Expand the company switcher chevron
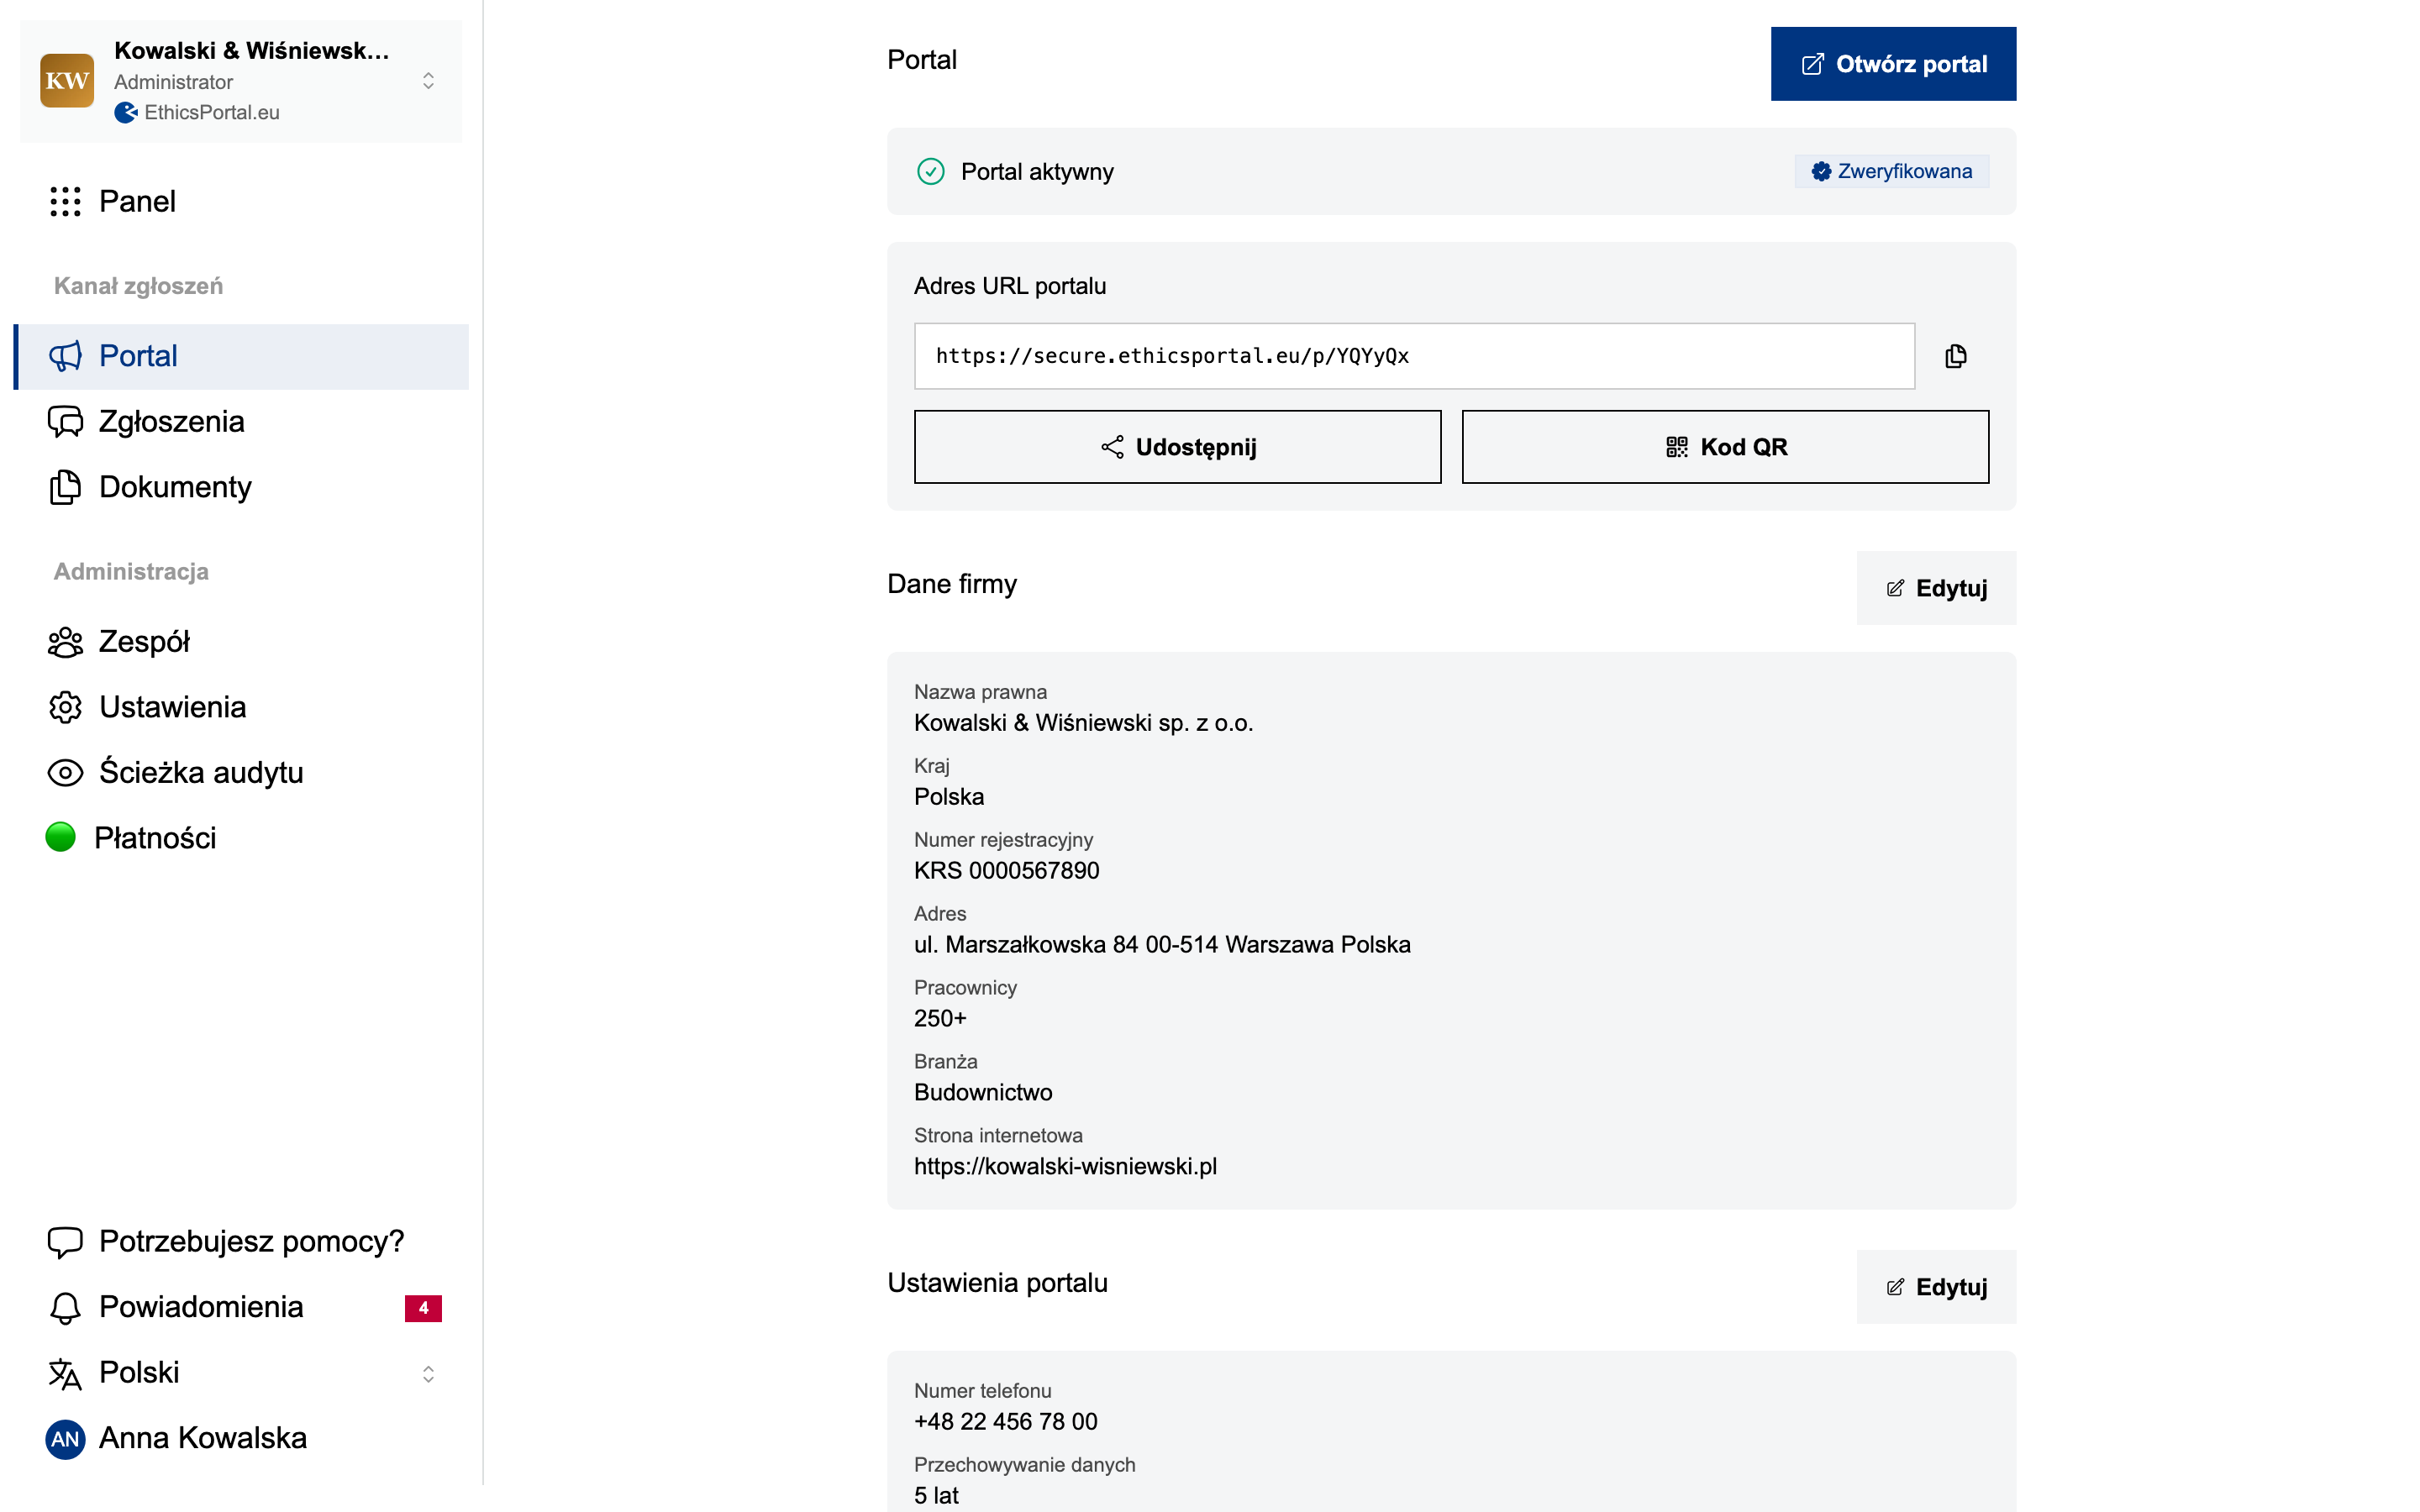The width and height of the screenshot is (2420, 1512). pyautogui.click(x=428, y=81)
